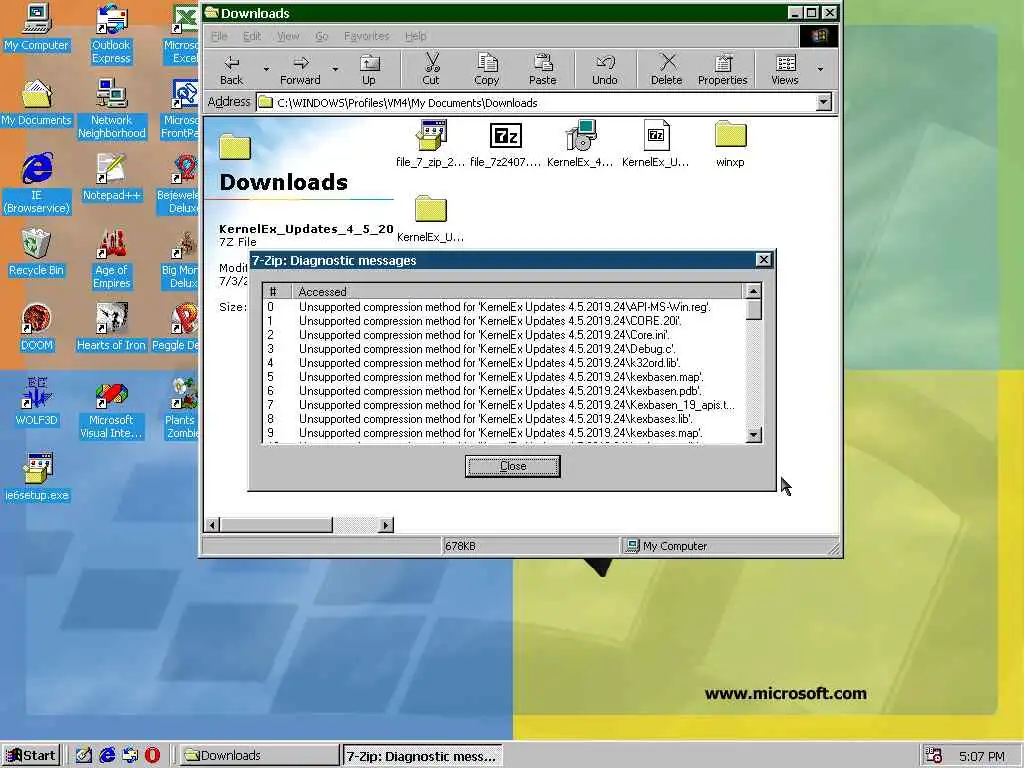Switch to Downloads taskbar button

click(x=259, y=756)
